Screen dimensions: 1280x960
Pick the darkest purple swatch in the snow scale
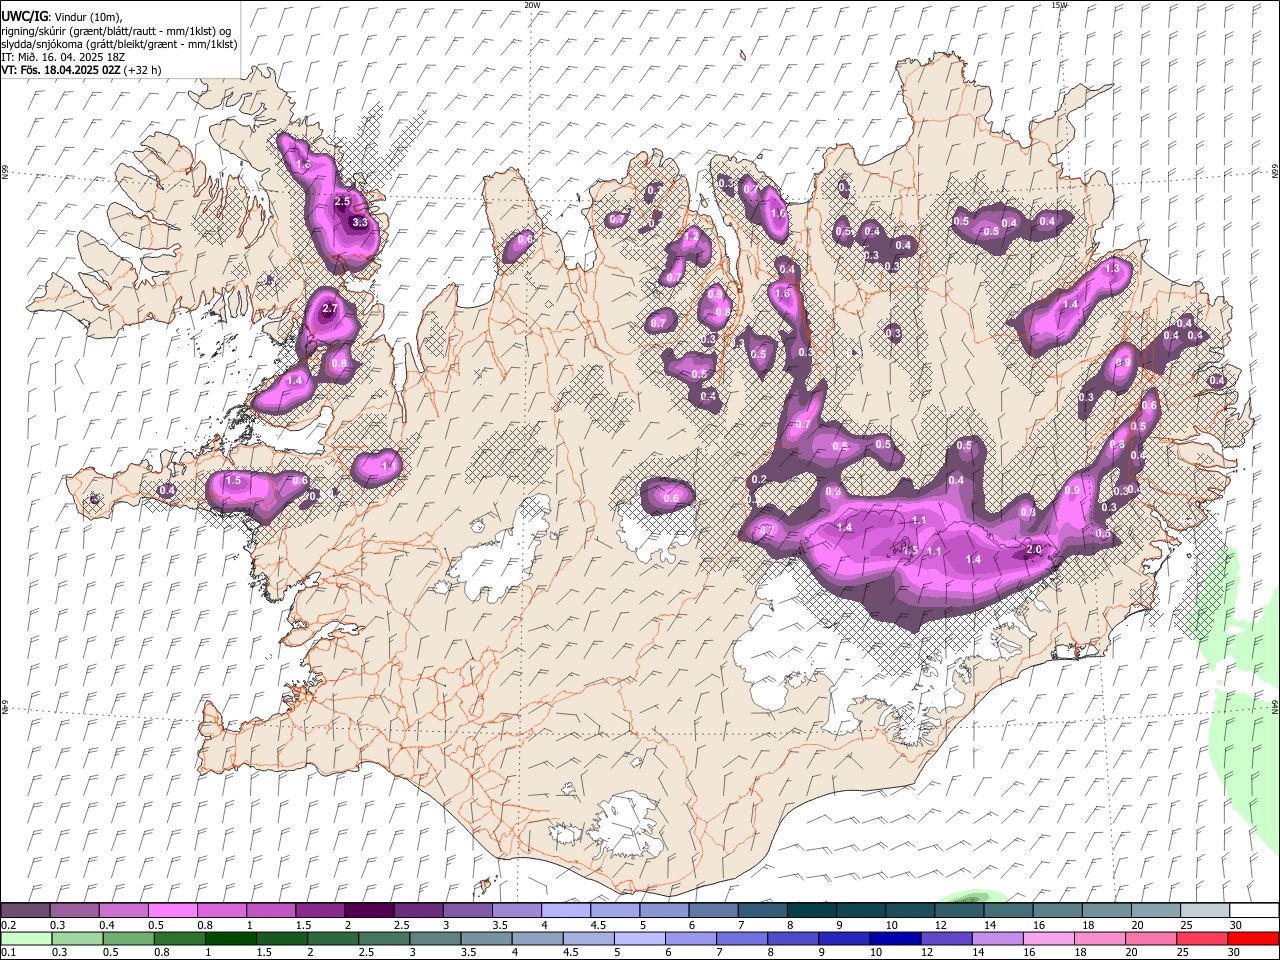[x=368, y=911]
